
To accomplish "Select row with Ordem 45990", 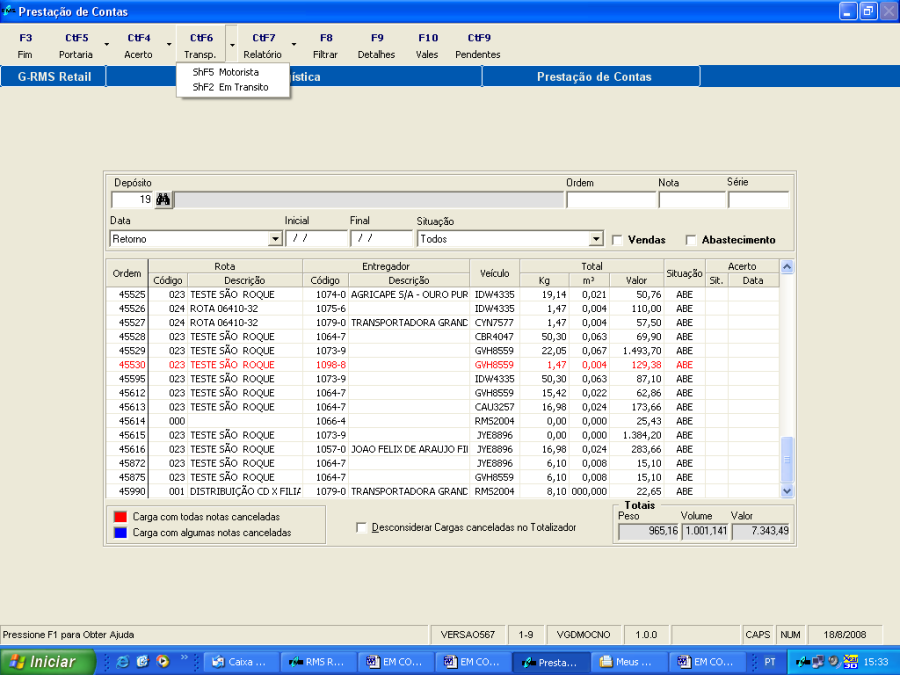I will [443, 491].
